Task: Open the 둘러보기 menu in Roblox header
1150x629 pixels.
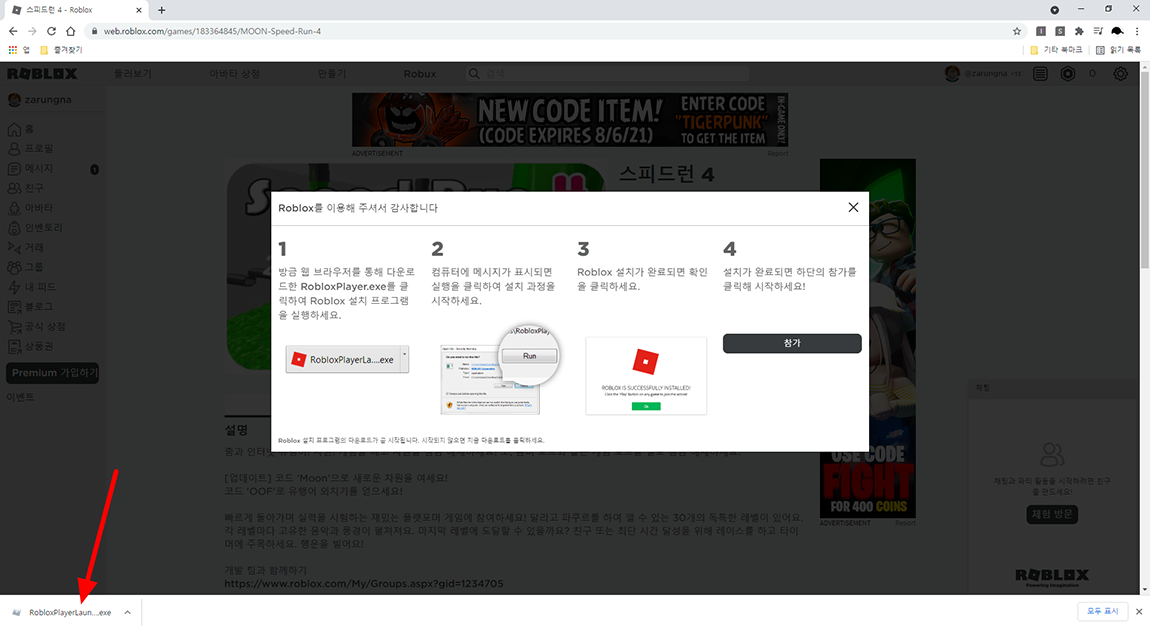Action: coord(133,73)
